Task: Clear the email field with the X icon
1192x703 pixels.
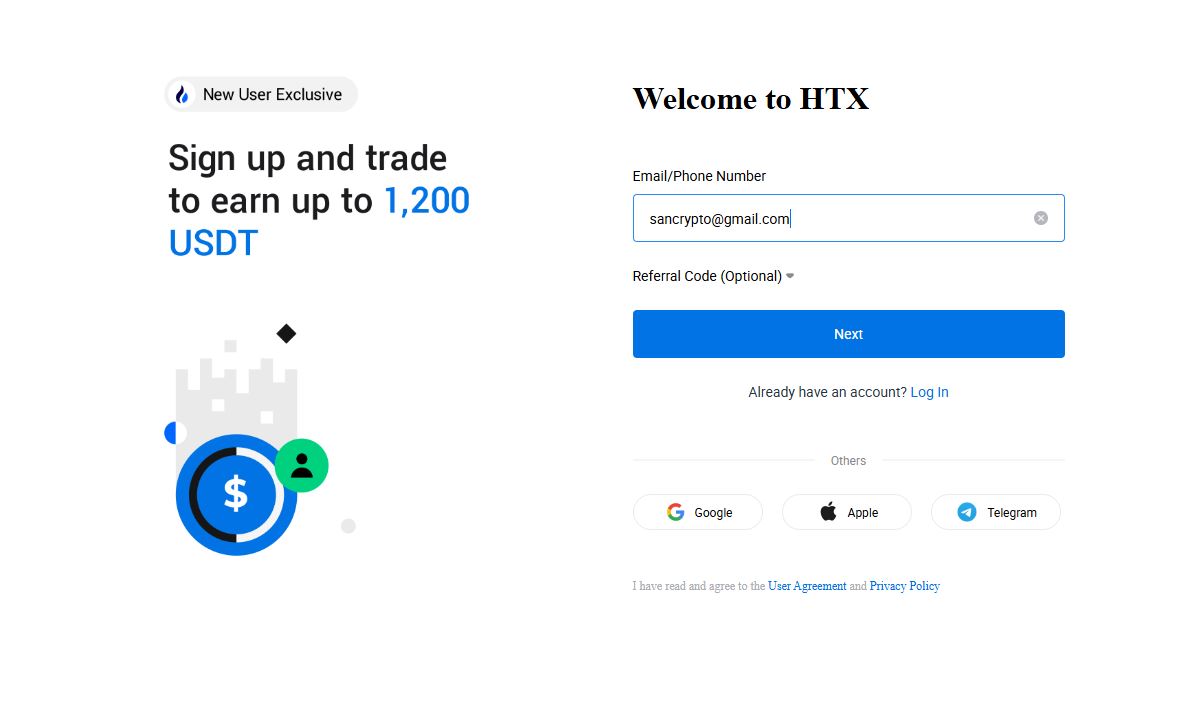Action: point(1041,218)
